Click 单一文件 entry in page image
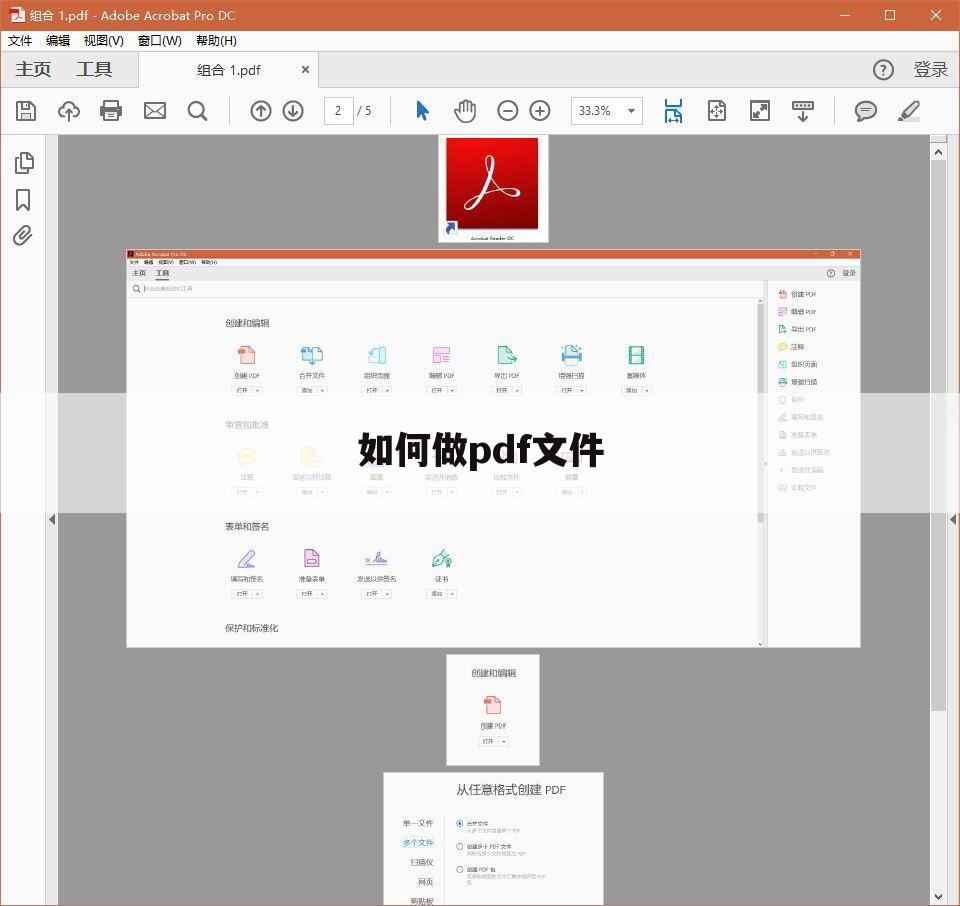 point(418,823)
